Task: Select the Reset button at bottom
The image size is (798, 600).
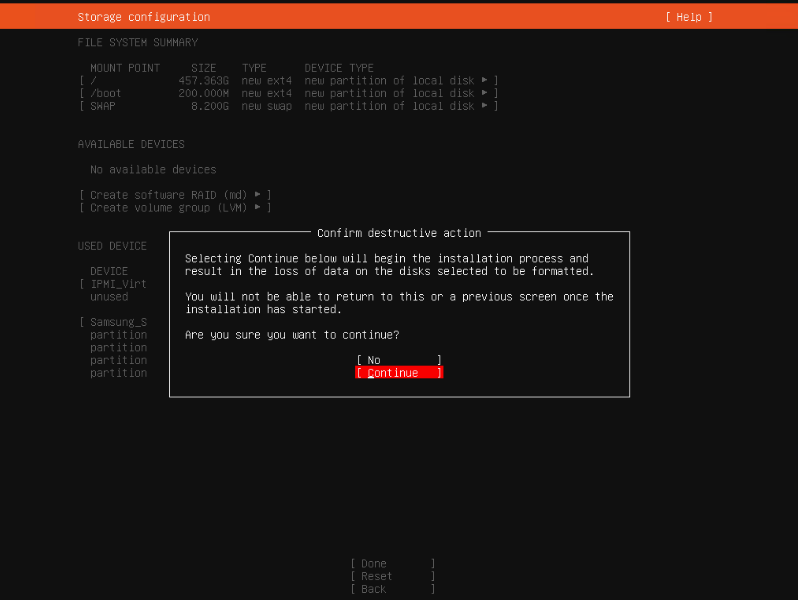Action: pyautogui.click(x=392, y=577)
